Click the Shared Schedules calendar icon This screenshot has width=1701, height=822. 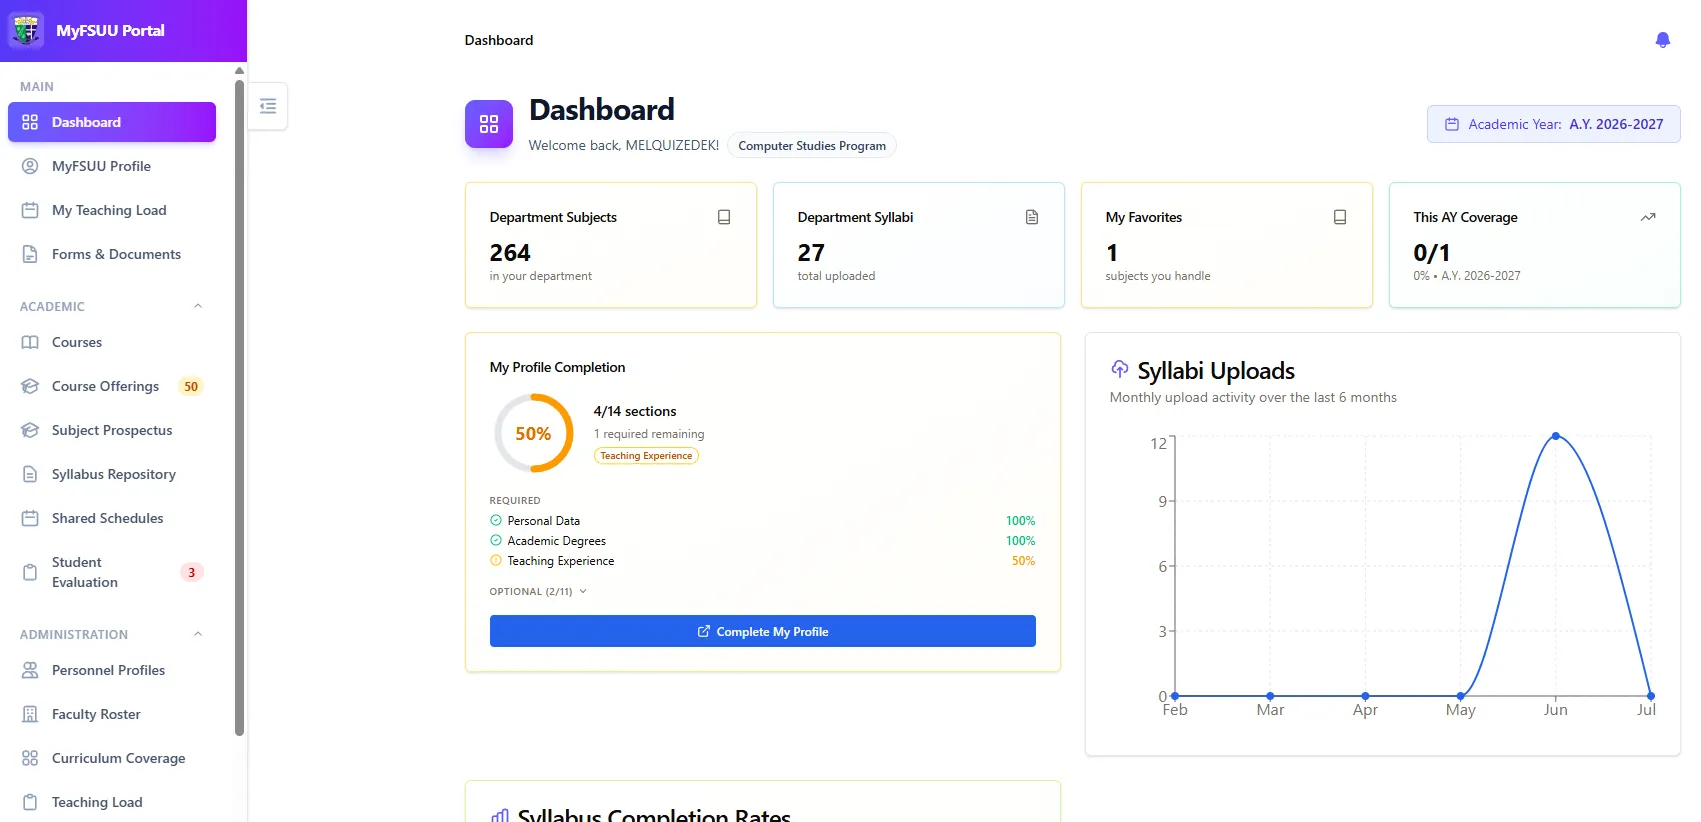pos(30,518)
